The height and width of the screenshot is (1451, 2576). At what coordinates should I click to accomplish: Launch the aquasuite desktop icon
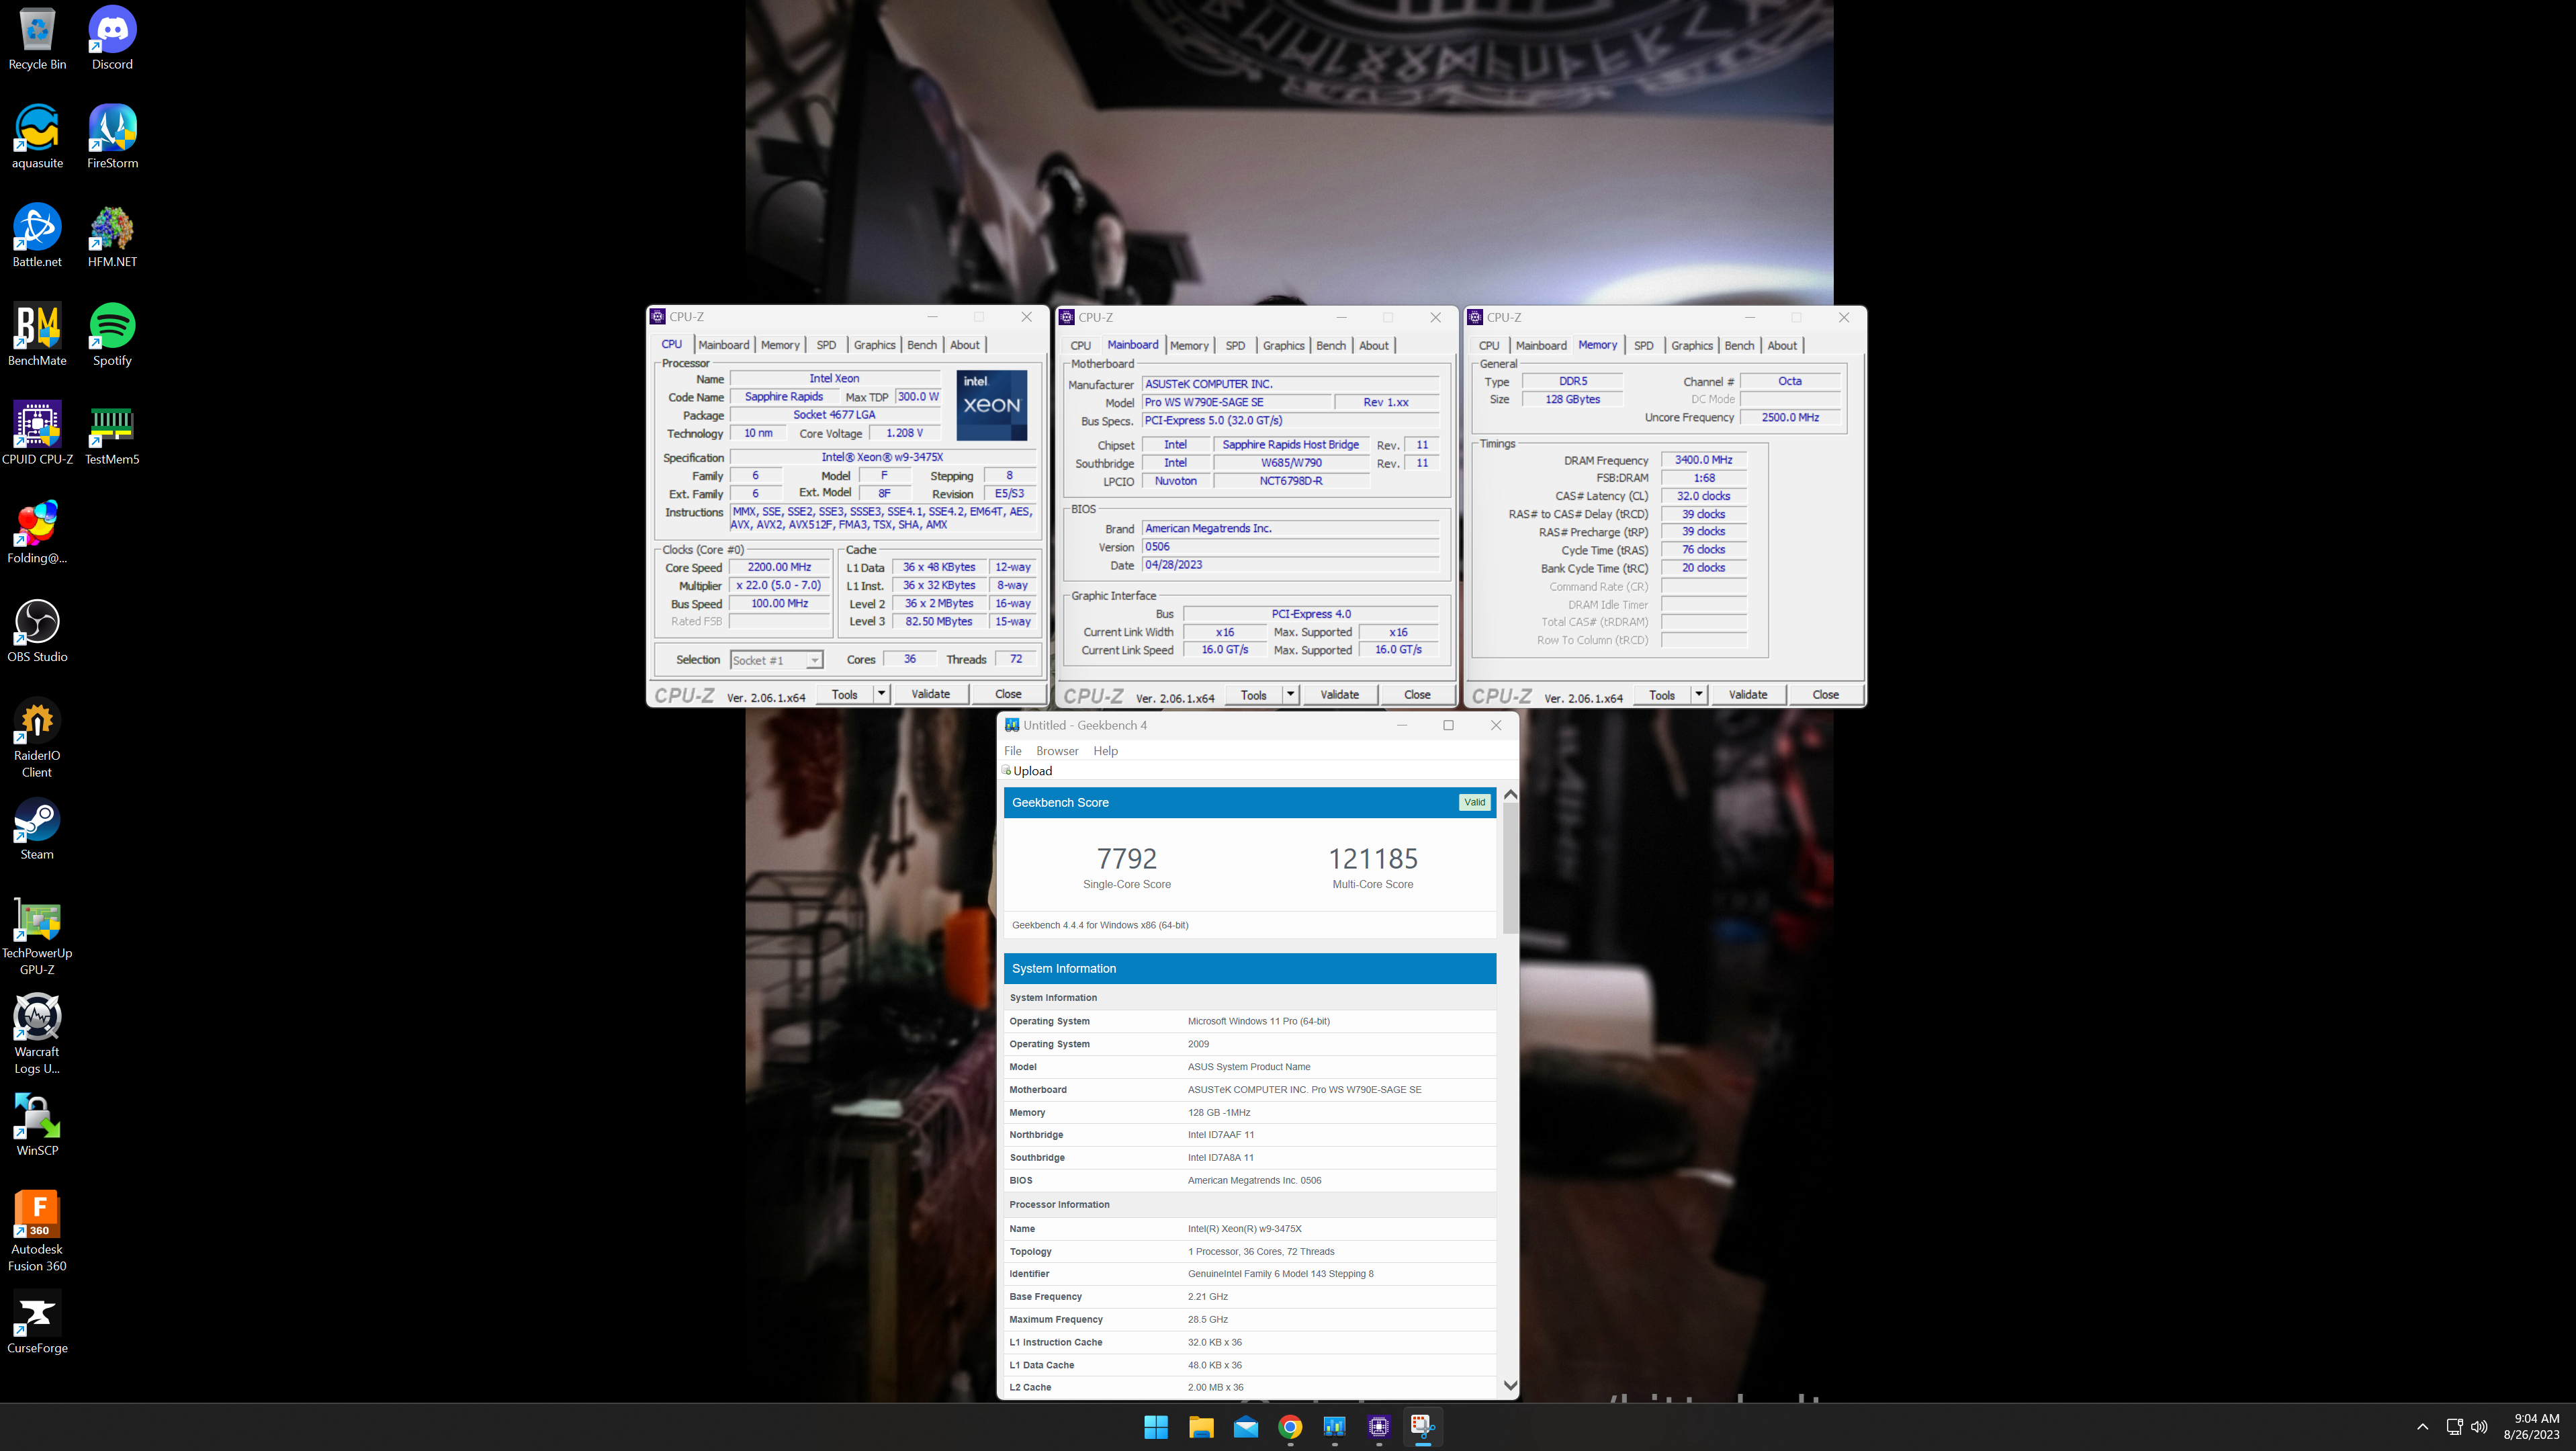point(37,137)
